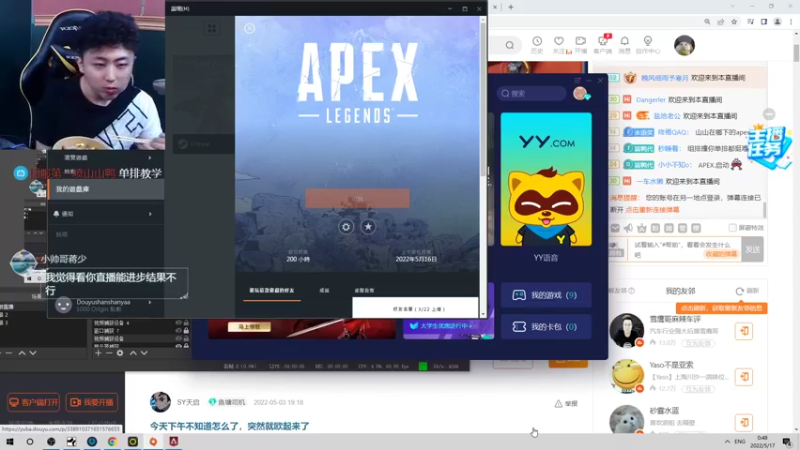Collapse the 主播任务 widget with minus icon
Screen dimensions: 800x450
(x=769, y=114)
